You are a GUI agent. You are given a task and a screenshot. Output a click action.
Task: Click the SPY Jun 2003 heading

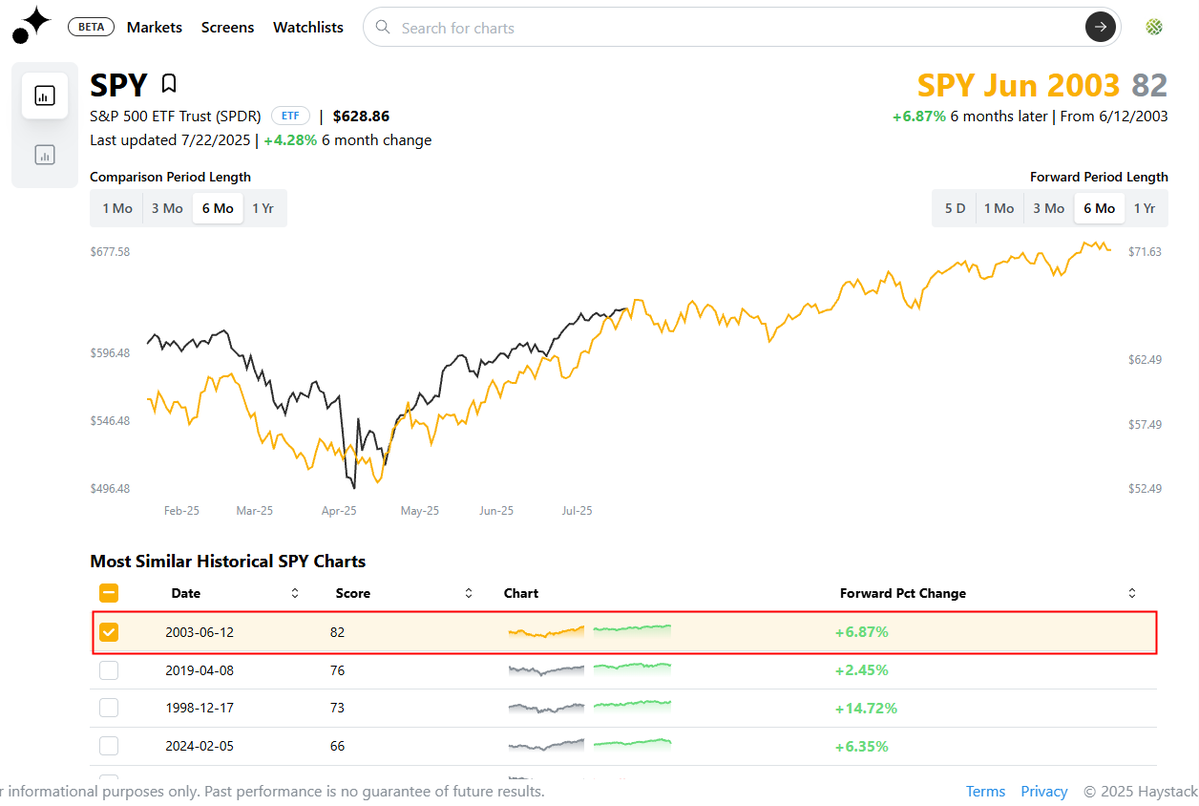[1018, 85]
